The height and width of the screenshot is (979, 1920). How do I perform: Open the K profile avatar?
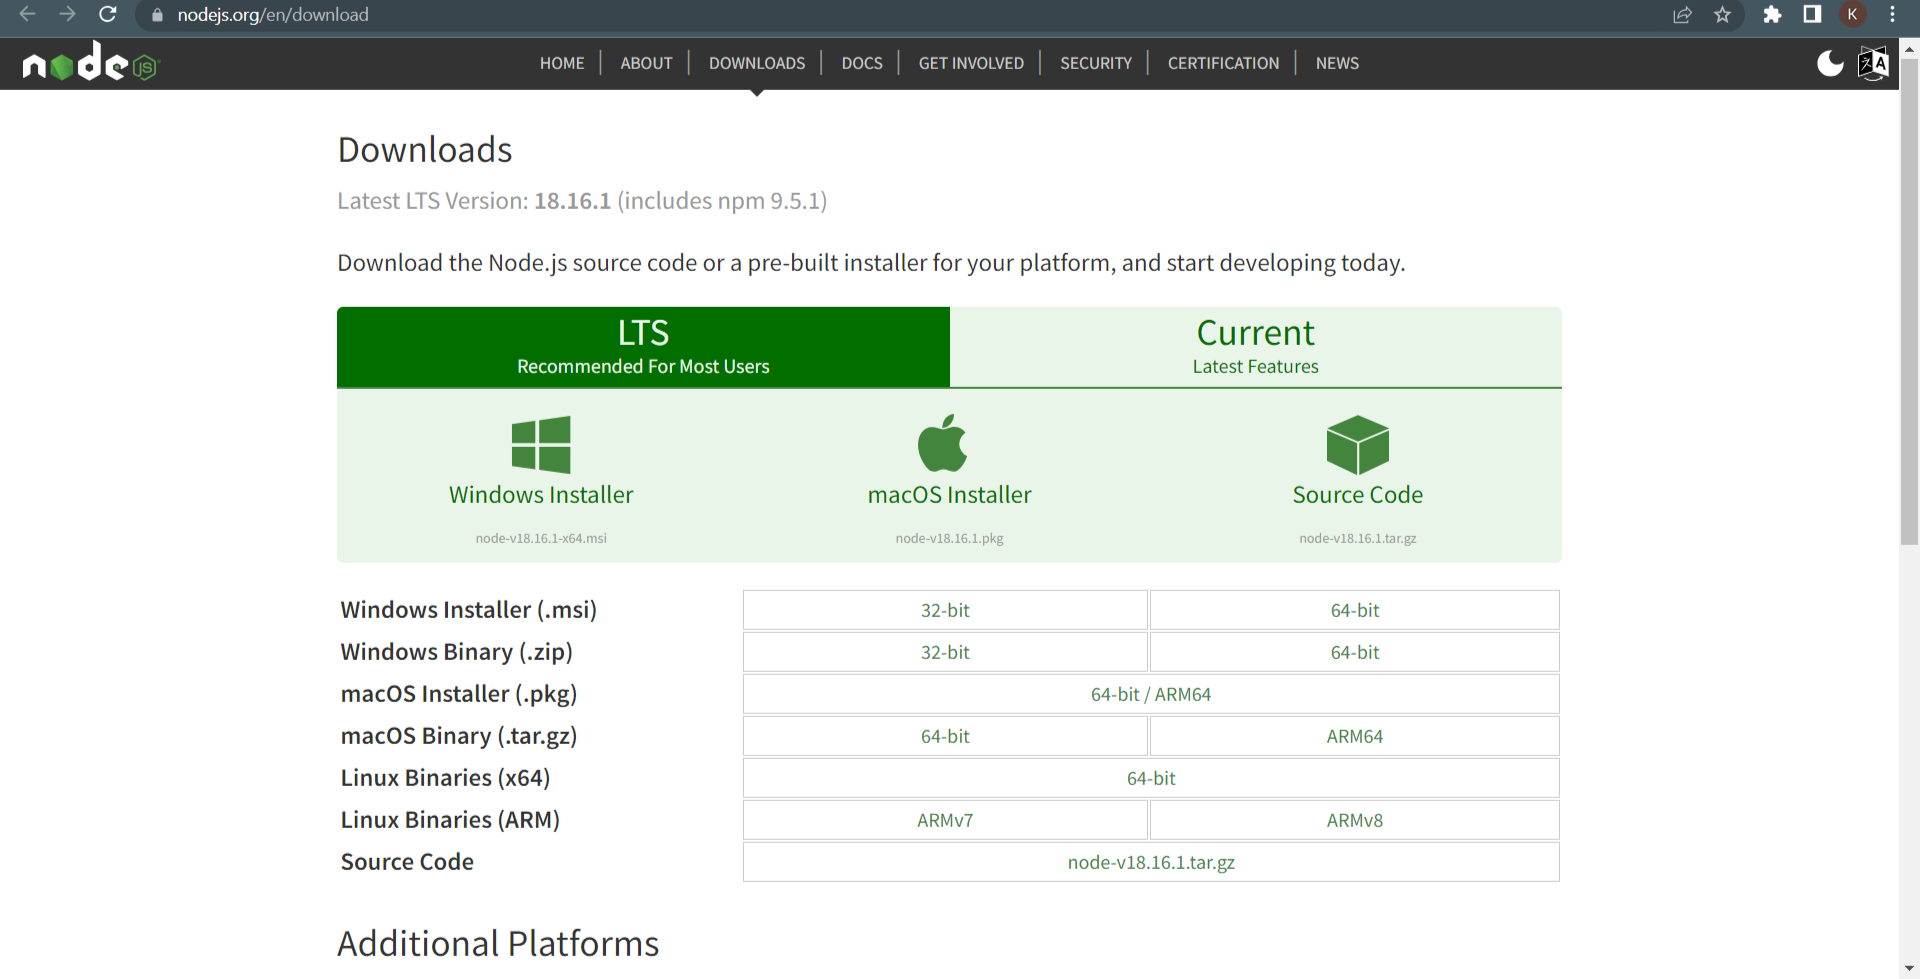coord(1852,14)
